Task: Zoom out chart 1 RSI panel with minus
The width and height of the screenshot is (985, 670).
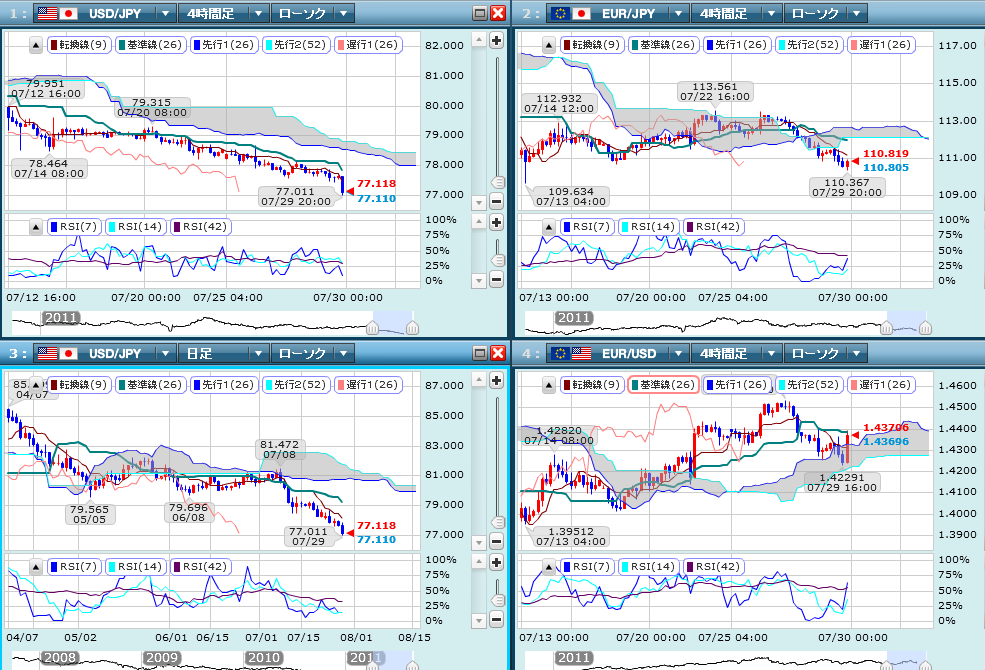Action: point(496,279)
